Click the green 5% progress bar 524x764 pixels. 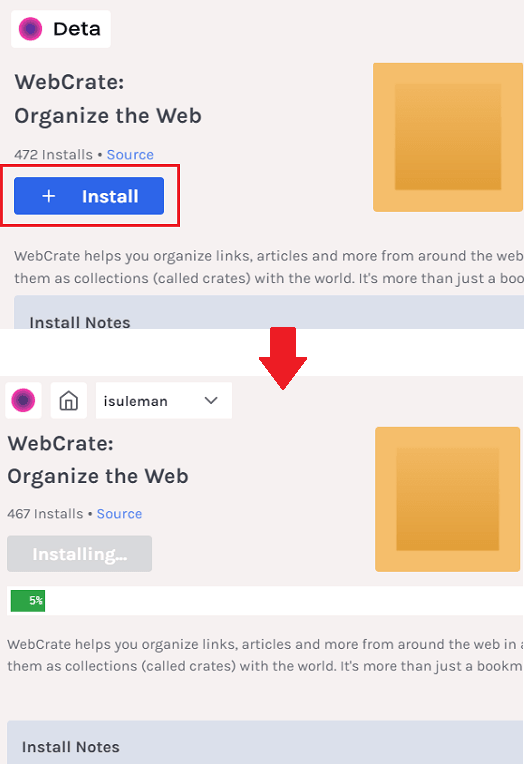pos(28,600)
